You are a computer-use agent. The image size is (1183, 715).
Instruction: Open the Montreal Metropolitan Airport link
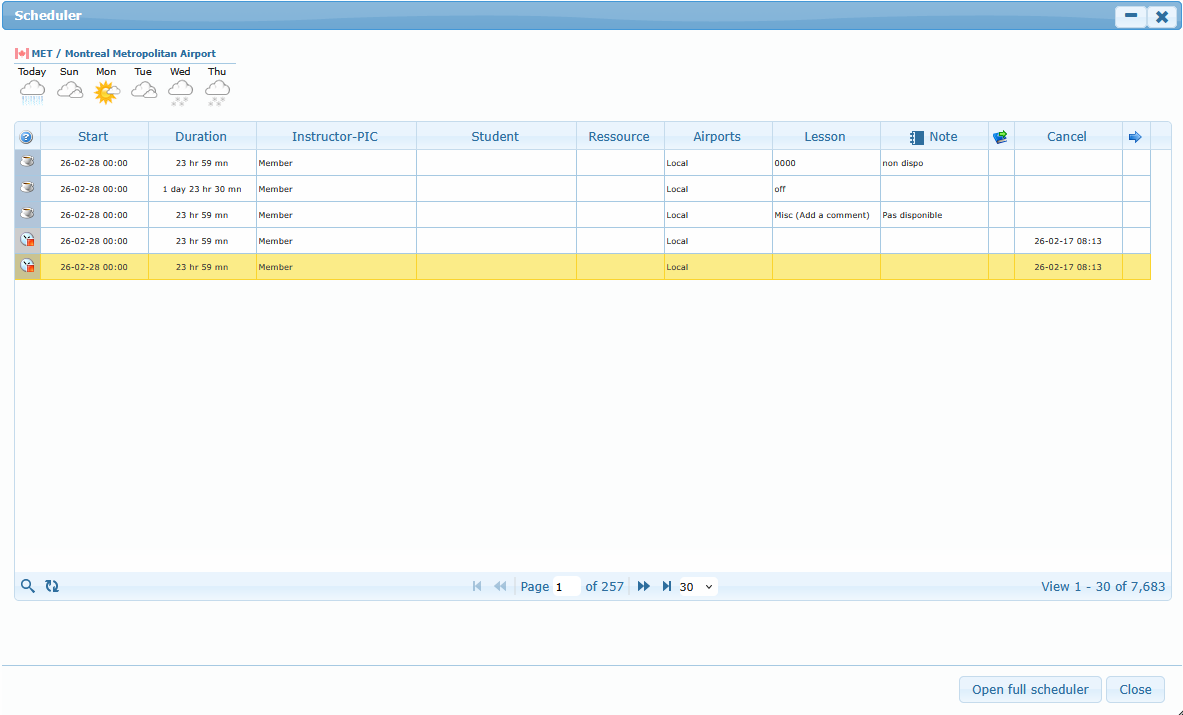pos(123,54)
